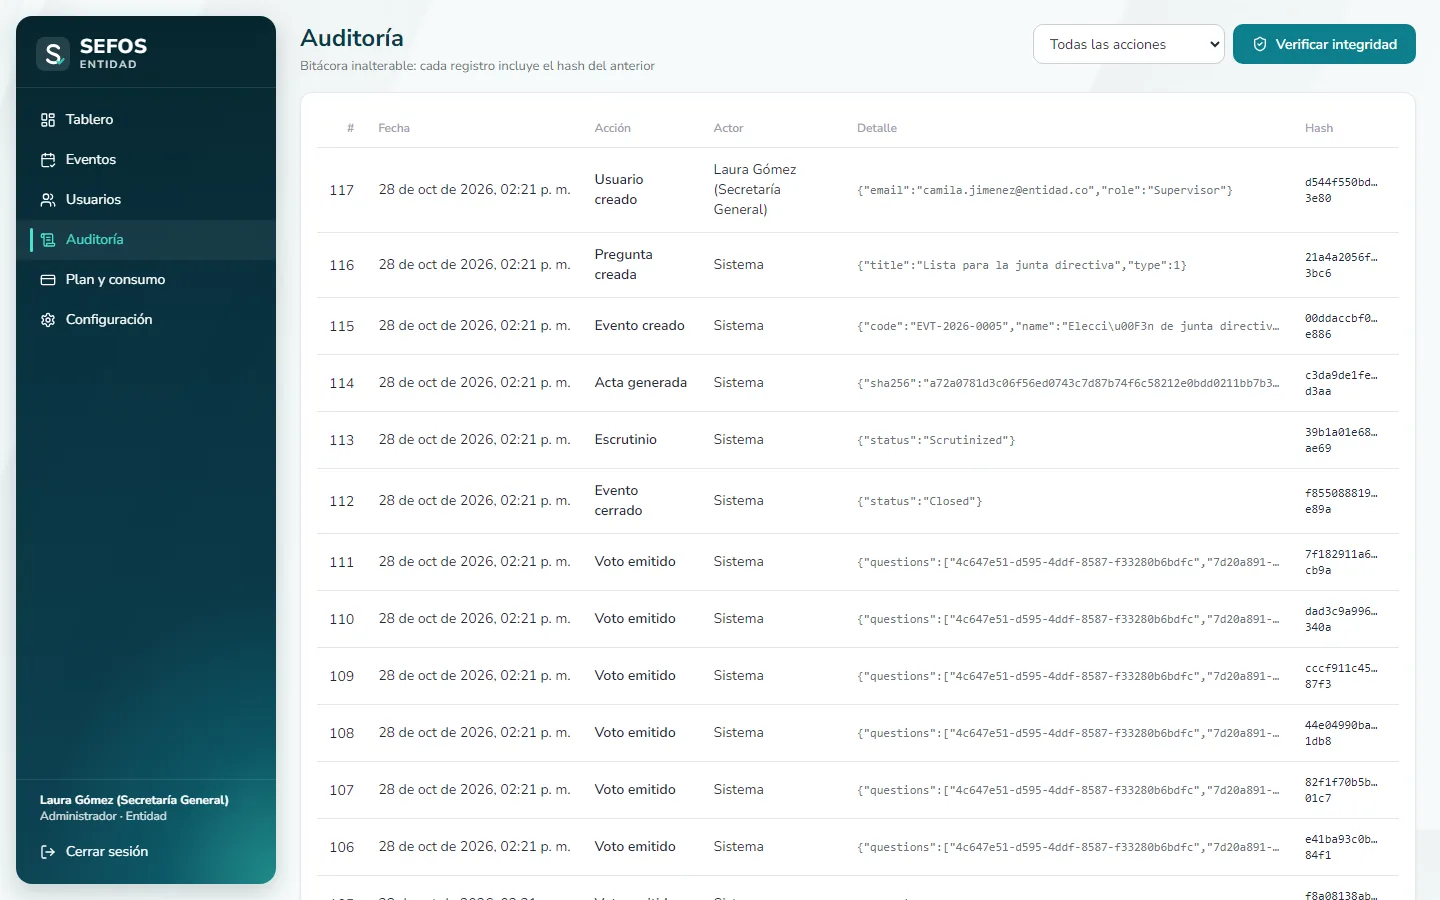Click the Lista para la junta directiva detail
1440x900 pixels.
click(x=1022, y=266)
